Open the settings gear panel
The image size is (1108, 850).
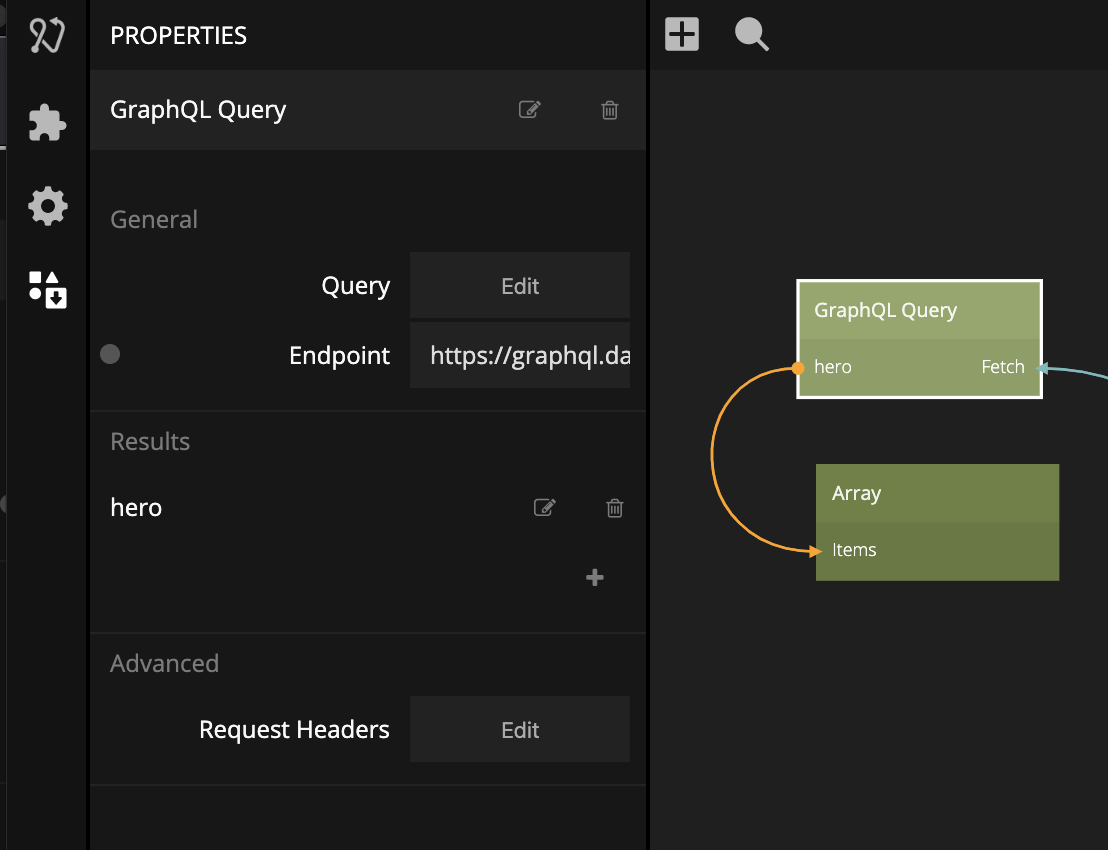click(x=47, y=207)
